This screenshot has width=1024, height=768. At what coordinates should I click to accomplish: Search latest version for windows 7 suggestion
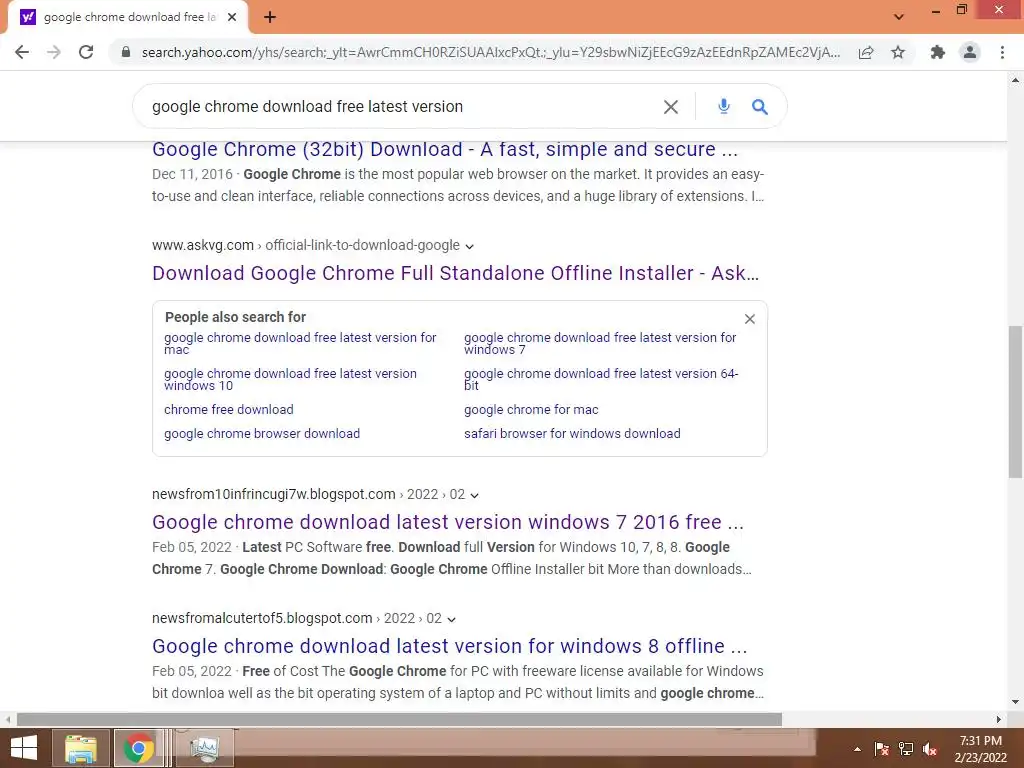click(x=600, y=344)
